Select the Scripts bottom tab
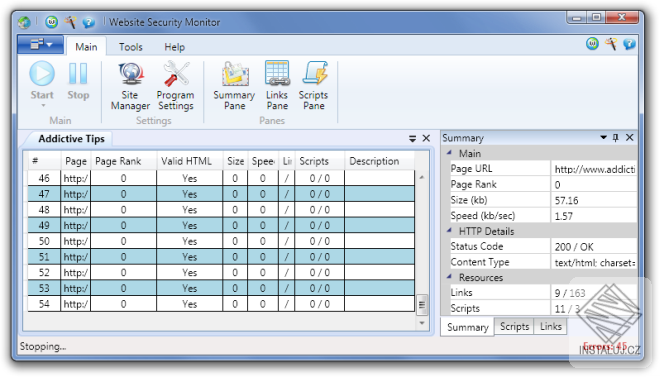Screen dimensions: 660x377 click(514, 327)
